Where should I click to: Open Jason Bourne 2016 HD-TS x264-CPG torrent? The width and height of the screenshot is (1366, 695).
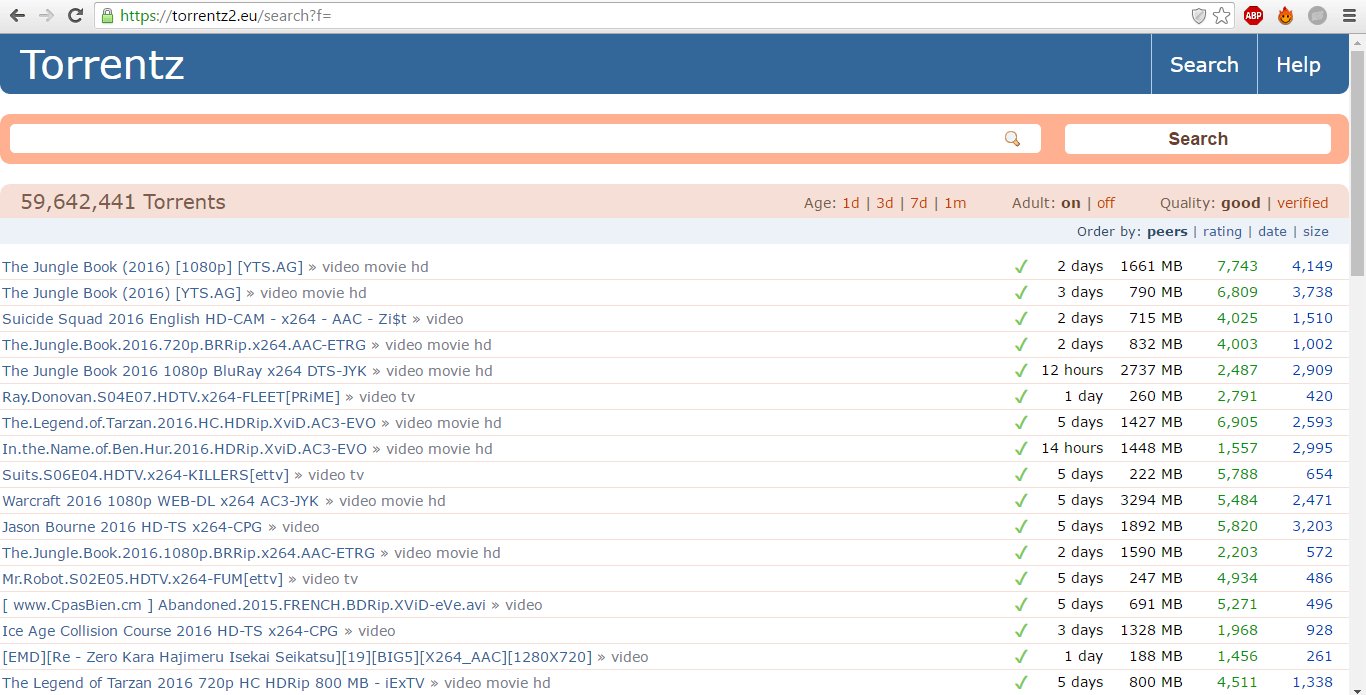point(132,527)
